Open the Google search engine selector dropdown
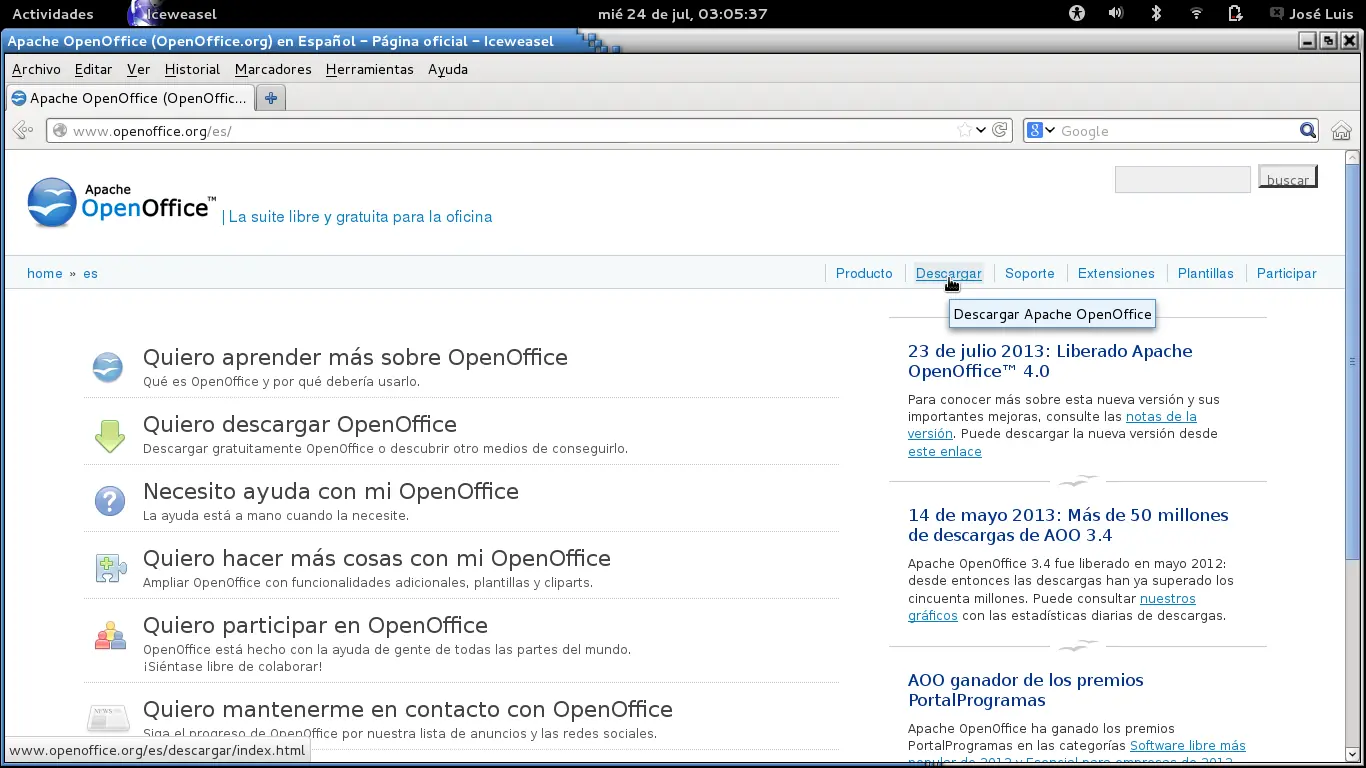The image size is (1366, 768). pyautogui.click(x=1041, y=130)
